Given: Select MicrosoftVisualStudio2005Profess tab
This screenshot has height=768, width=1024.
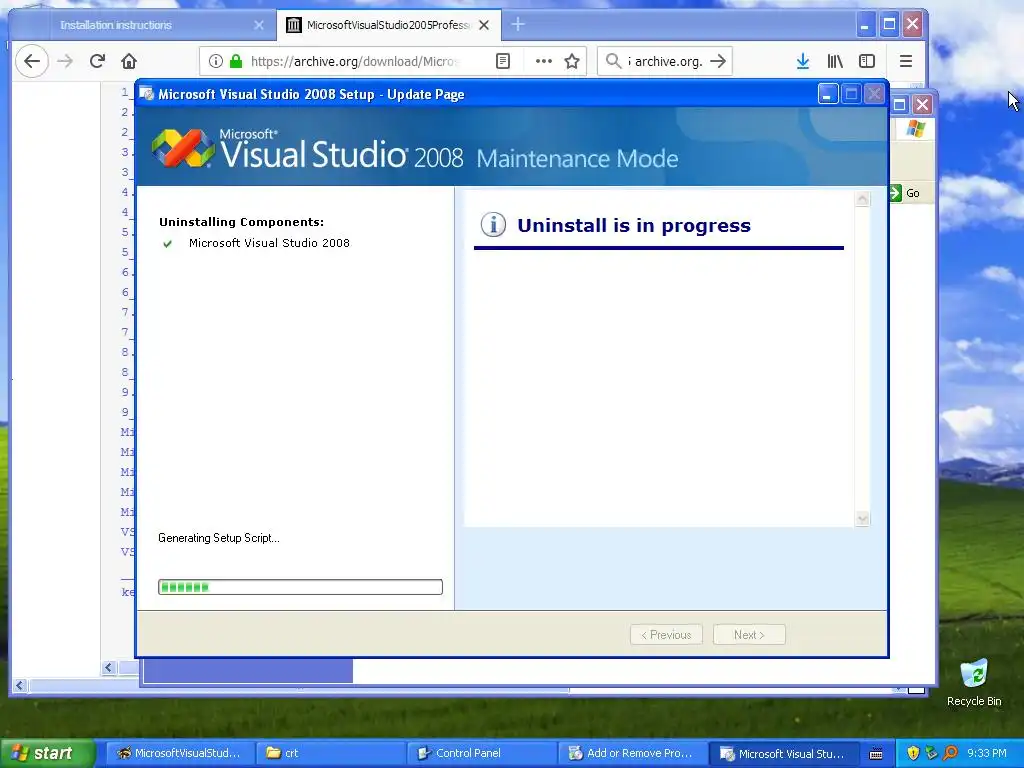Looking at the screenshot, I should coord(389,25).
